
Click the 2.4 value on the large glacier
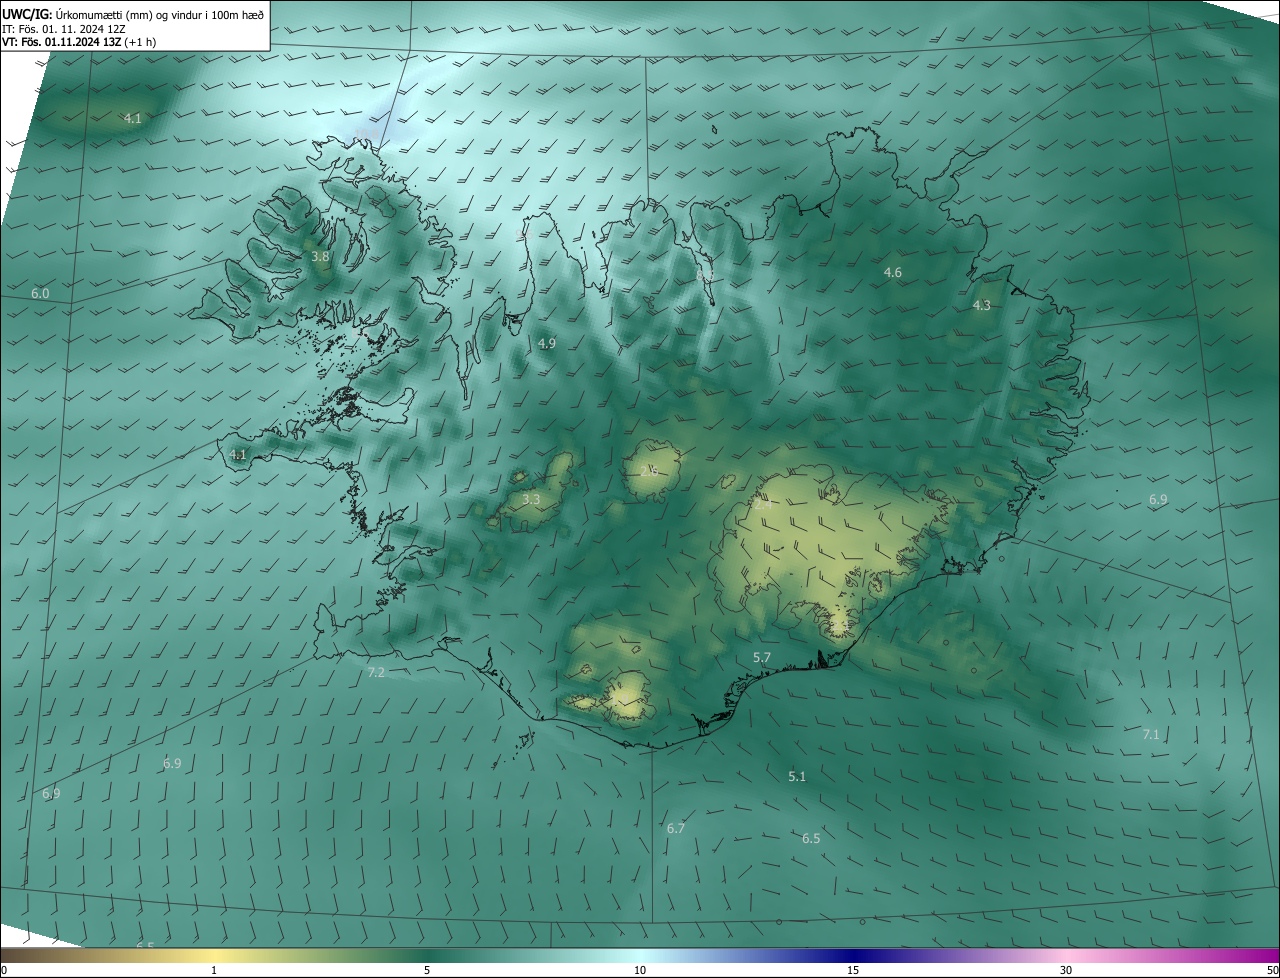click(763, 505)
